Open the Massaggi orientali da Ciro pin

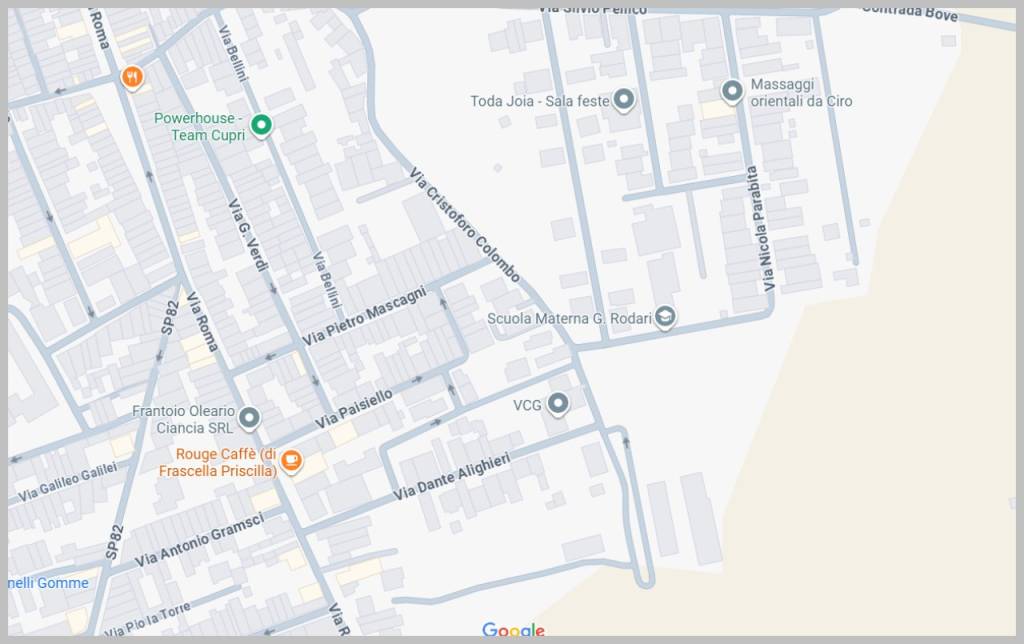pyautogui.click(x=732, y=92)
